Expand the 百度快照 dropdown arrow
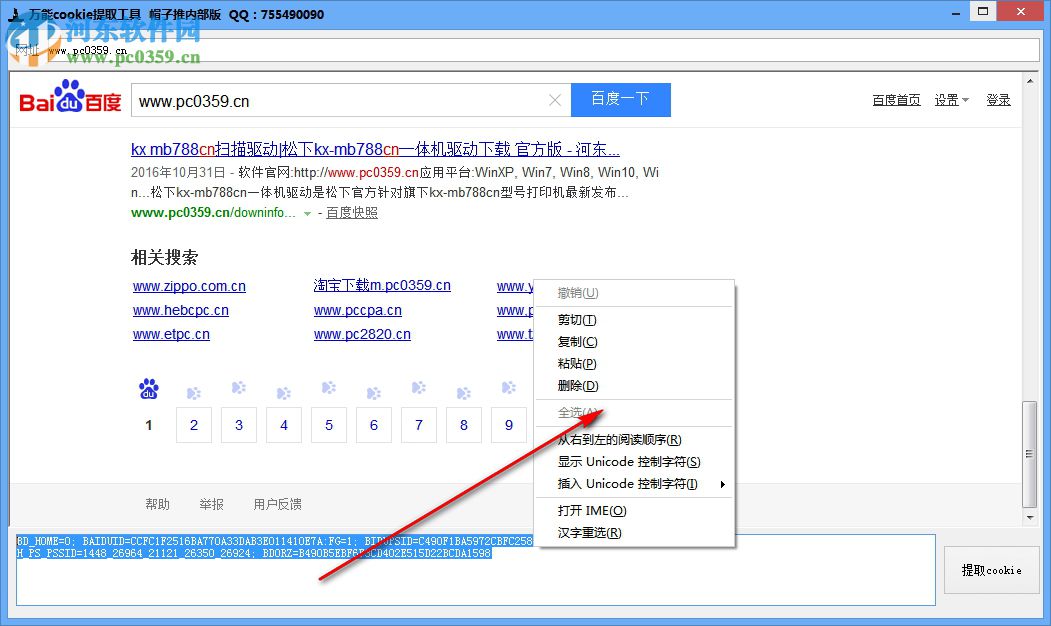The height and width of the screenshot is (626, 1051). coord(308,213)
